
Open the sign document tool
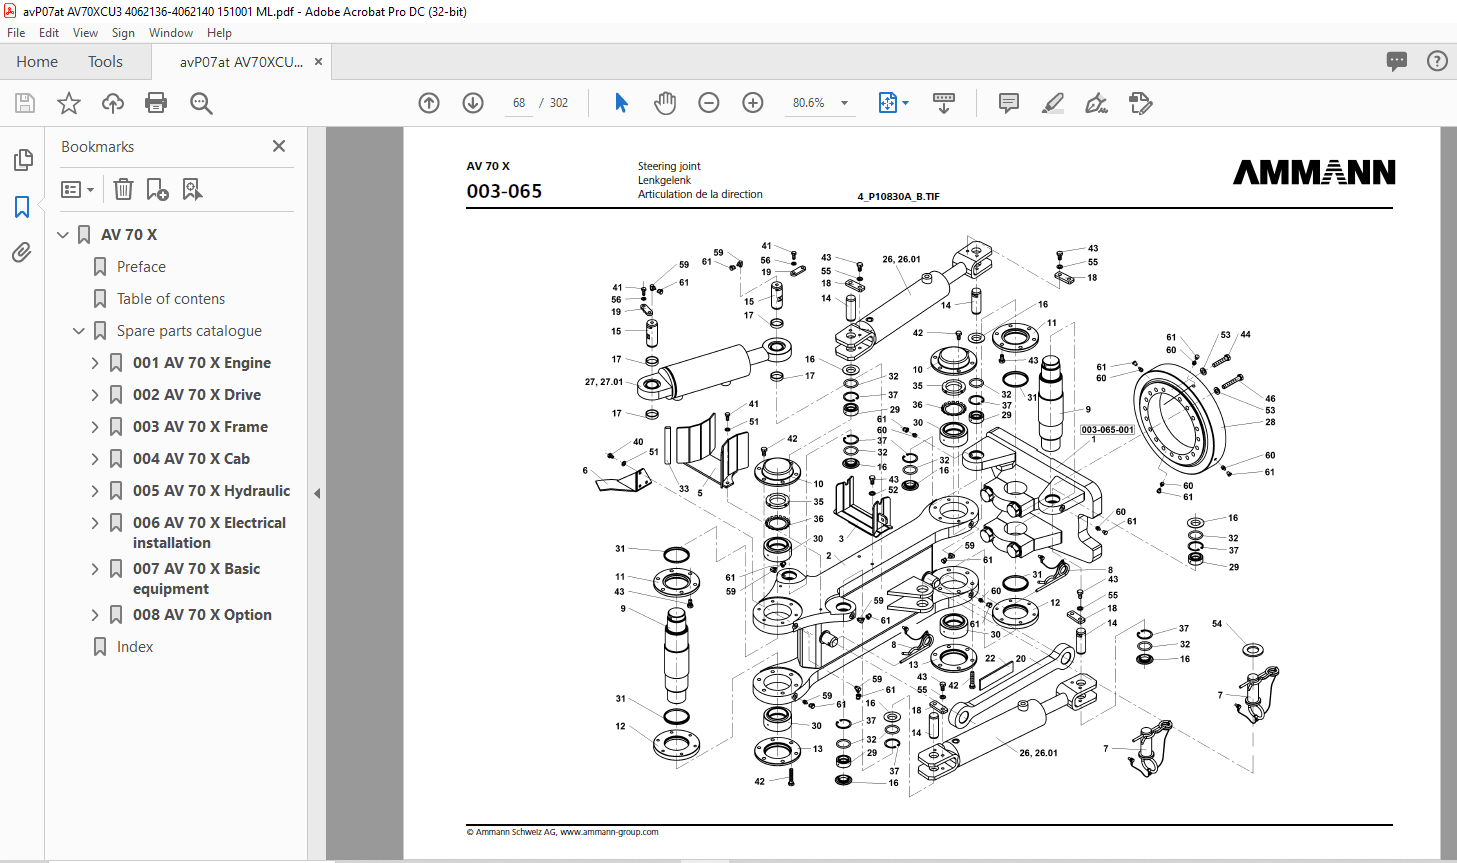tap(1096, 103)
